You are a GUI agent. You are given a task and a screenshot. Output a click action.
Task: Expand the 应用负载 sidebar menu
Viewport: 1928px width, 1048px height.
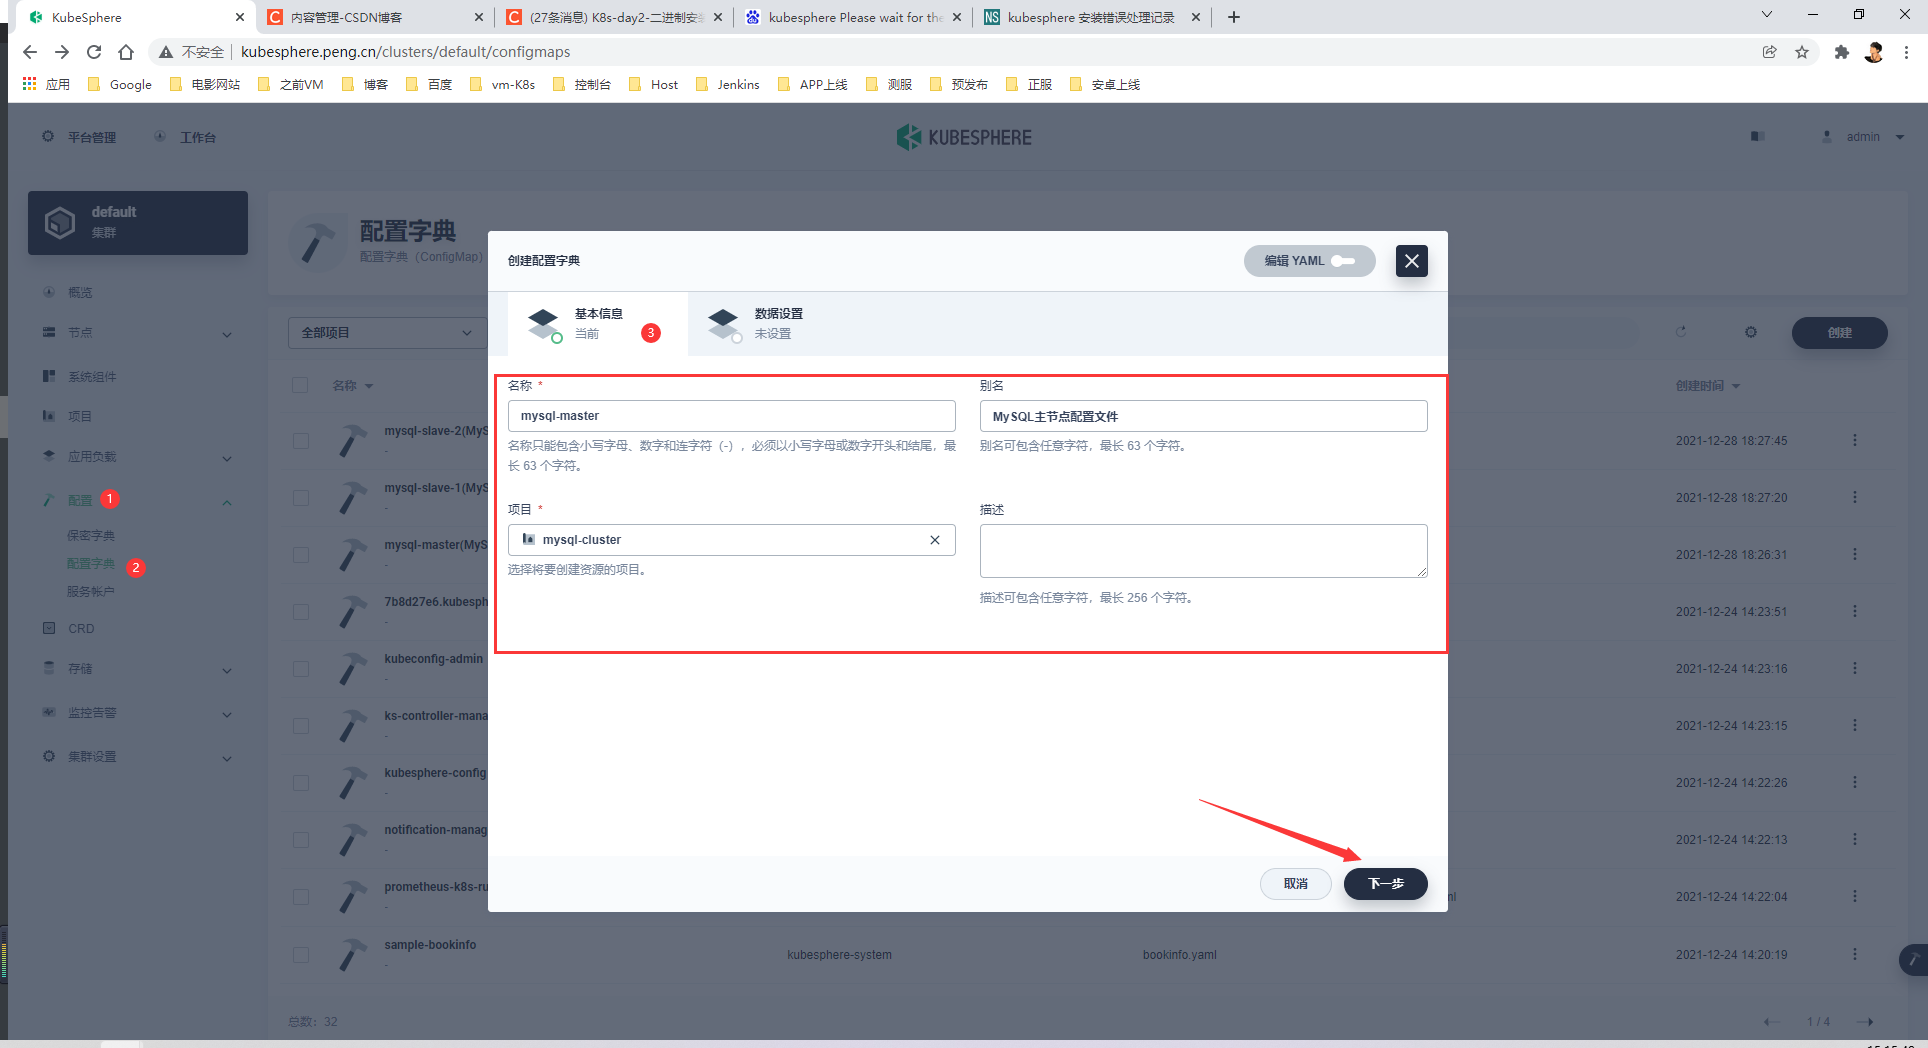click(138, 457)
